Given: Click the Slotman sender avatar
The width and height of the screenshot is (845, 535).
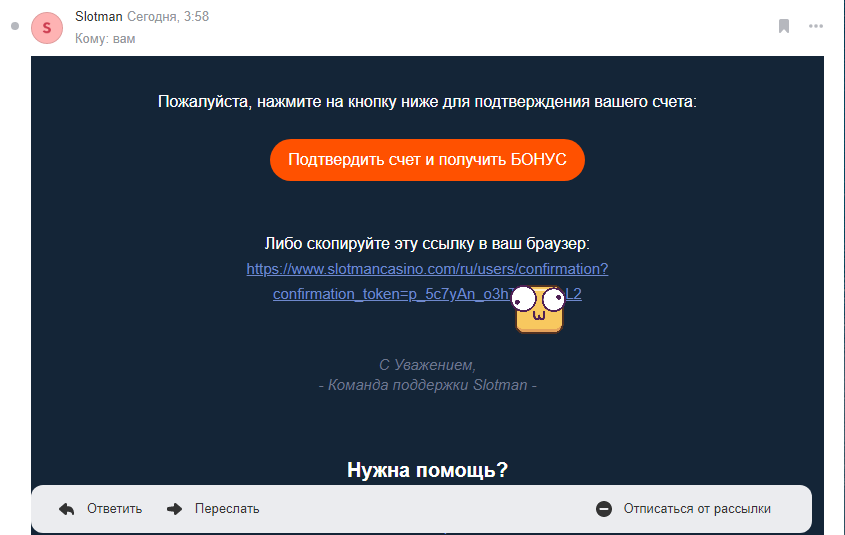Looking at the screenshot, I should (x=47, y=28).
